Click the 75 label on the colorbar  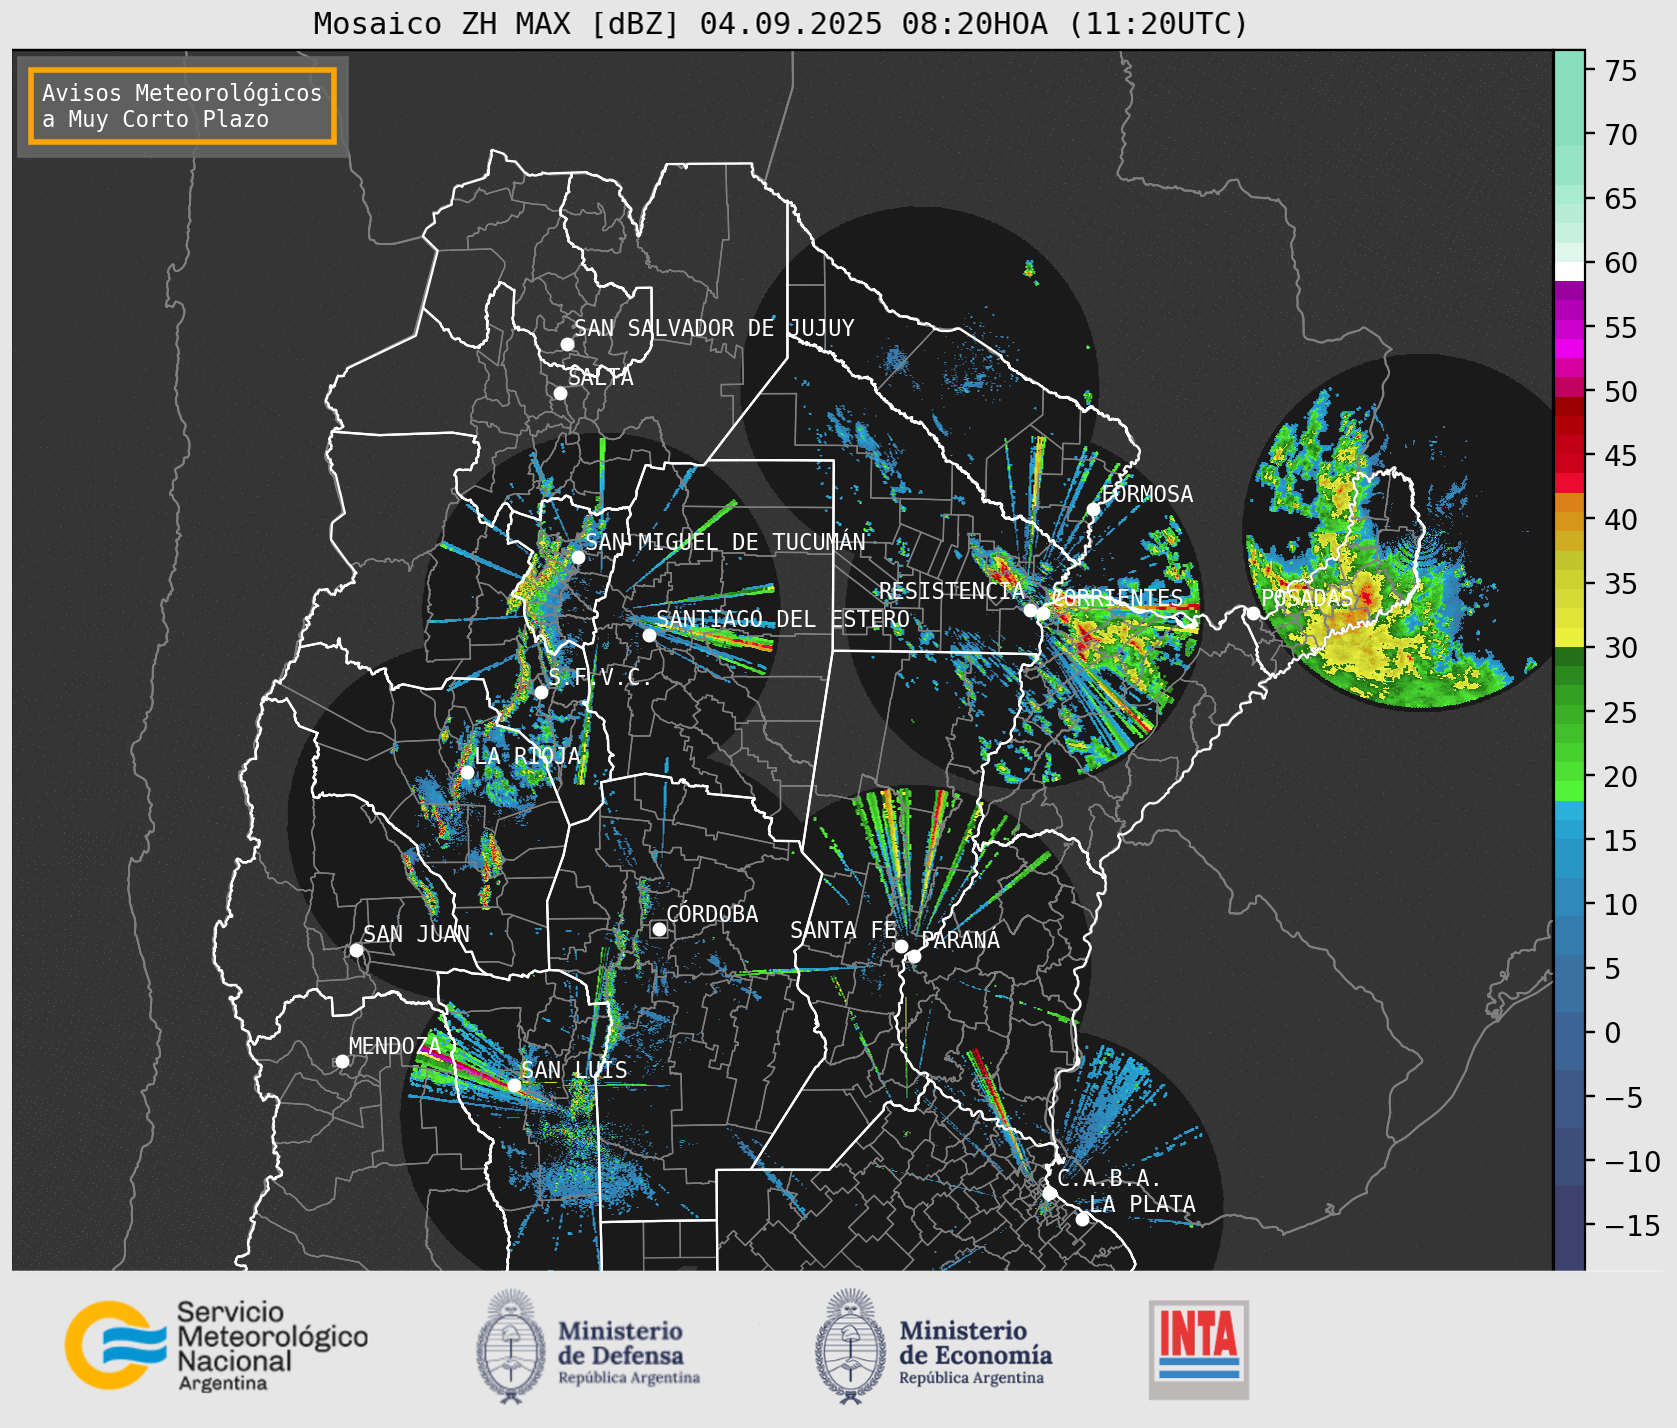point(1620,71)
